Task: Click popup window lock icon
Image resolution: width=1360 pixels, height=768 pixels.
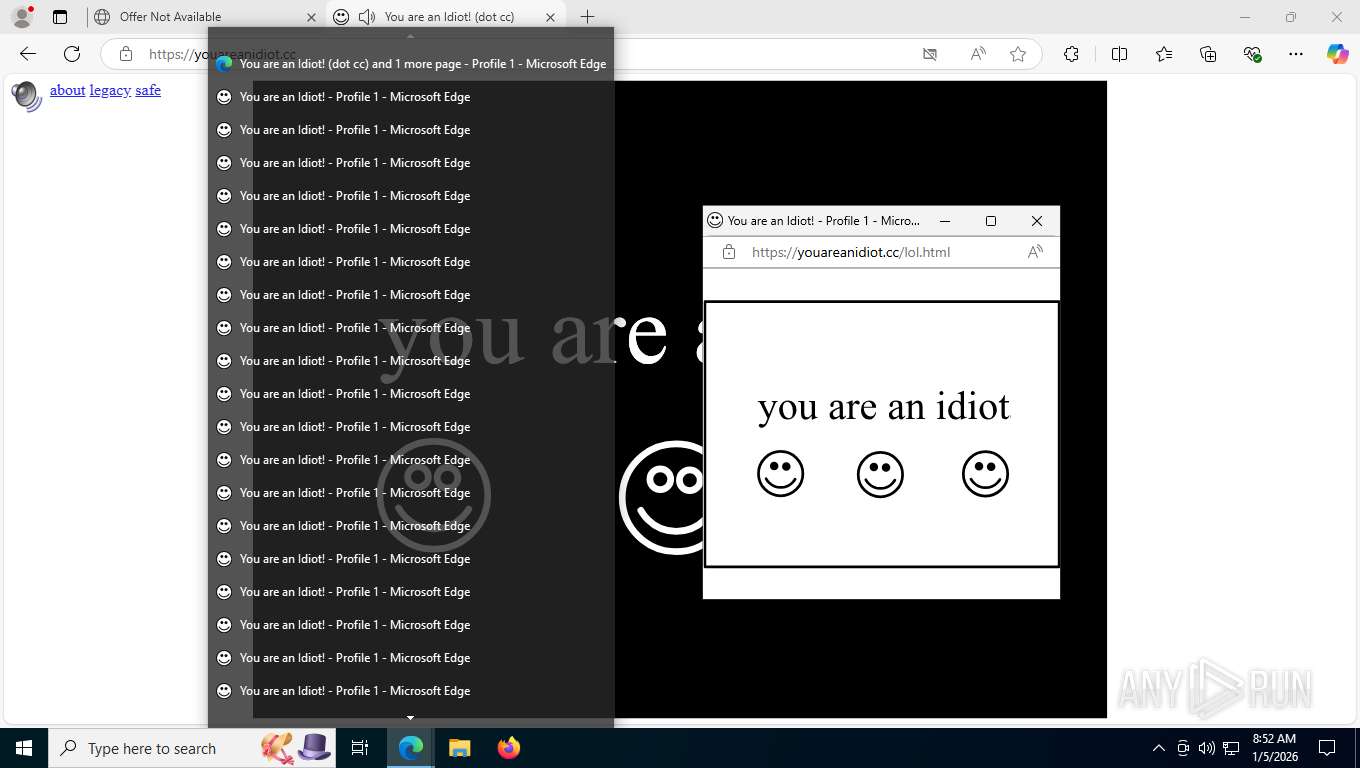Action: [728, 252]
